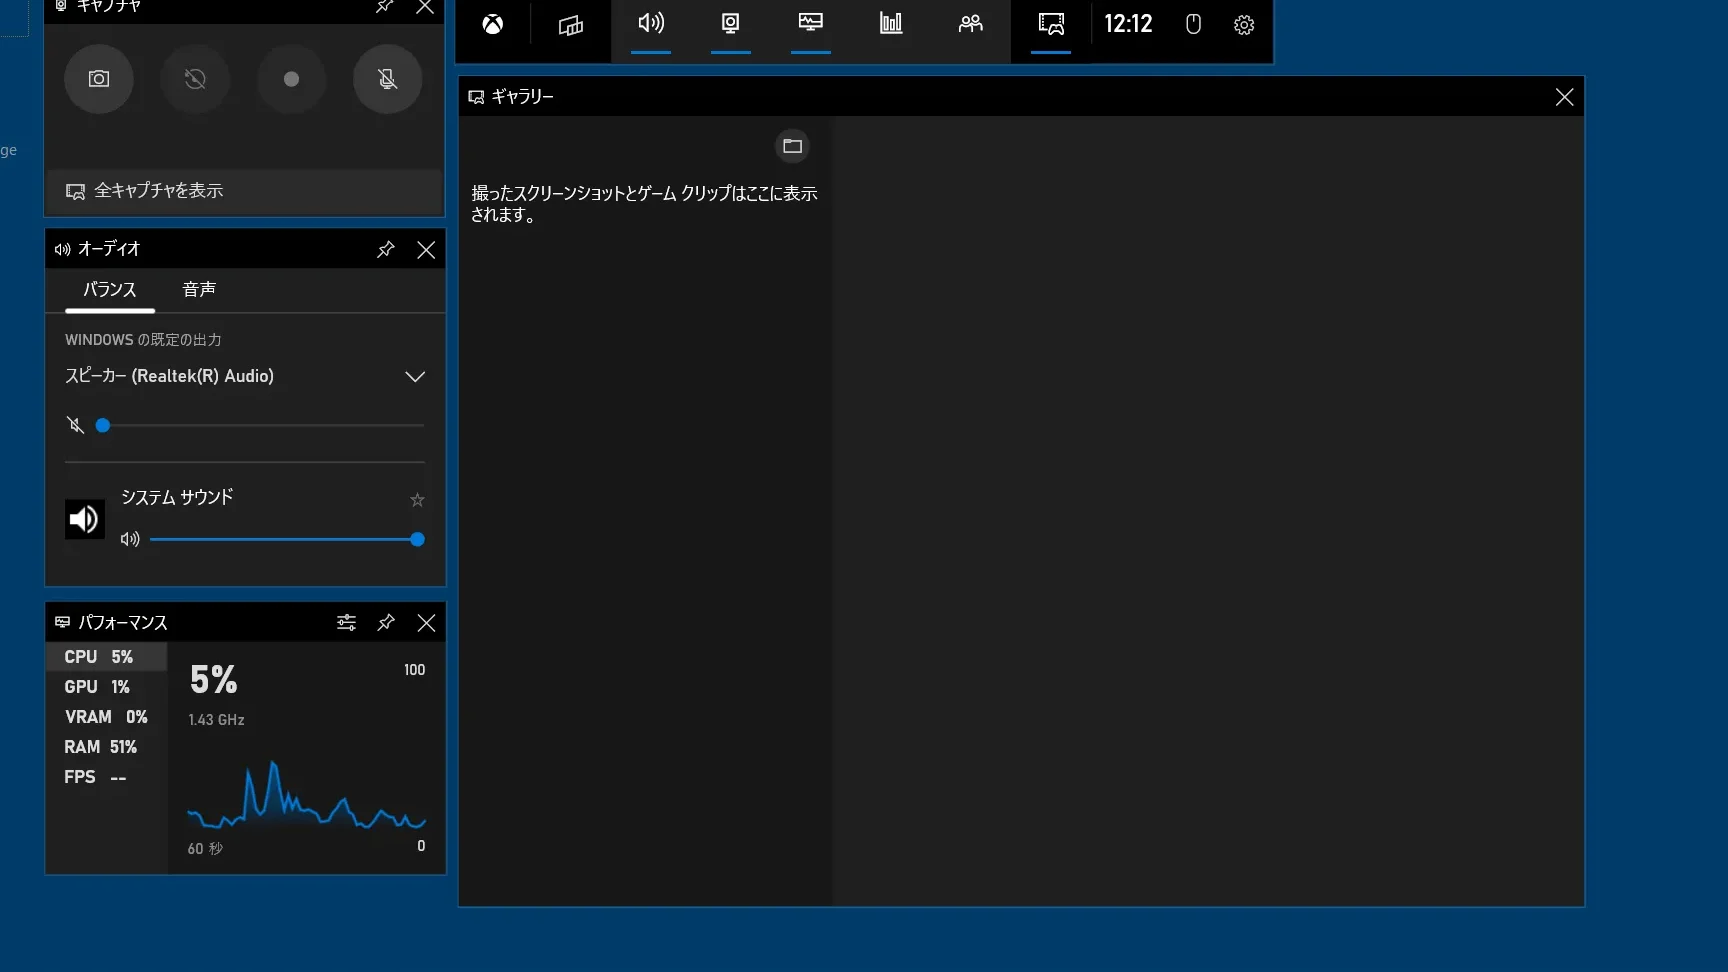The height and width of the screenshot is (972, 1728).
Task: Open the Xbox home icon in top bar
Action: [x=490, y=24]
